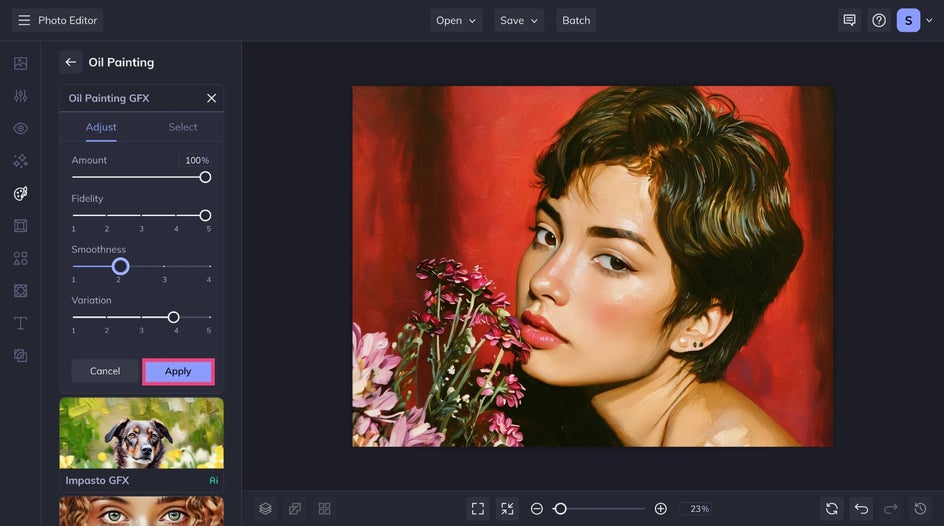
Task: Click the Ai badge on Impasto GFX
Action: [214, 480]
